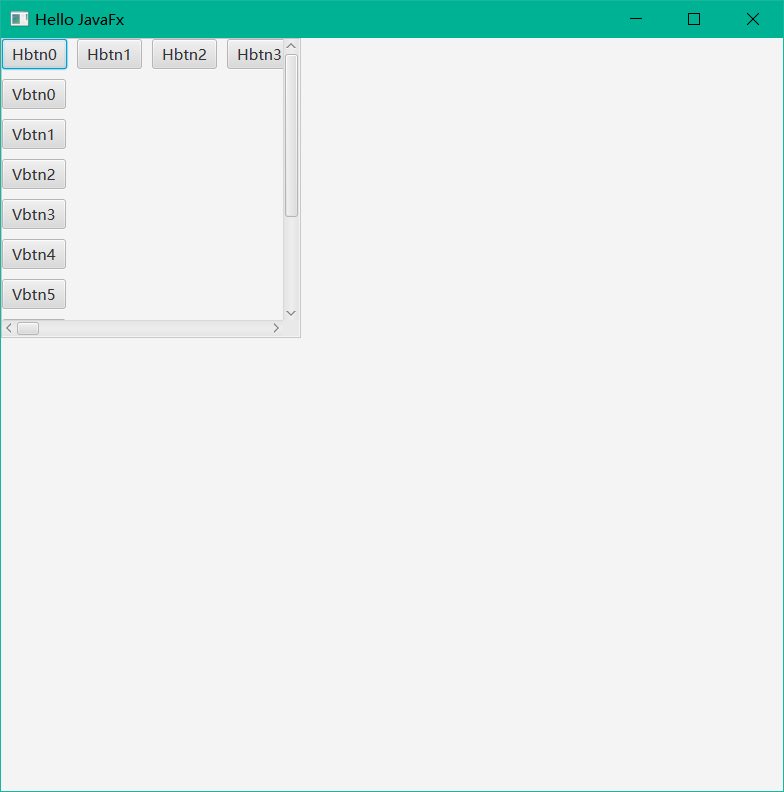
Task: Click the Vbtn2 button
Action: click(x=34, y=174)
